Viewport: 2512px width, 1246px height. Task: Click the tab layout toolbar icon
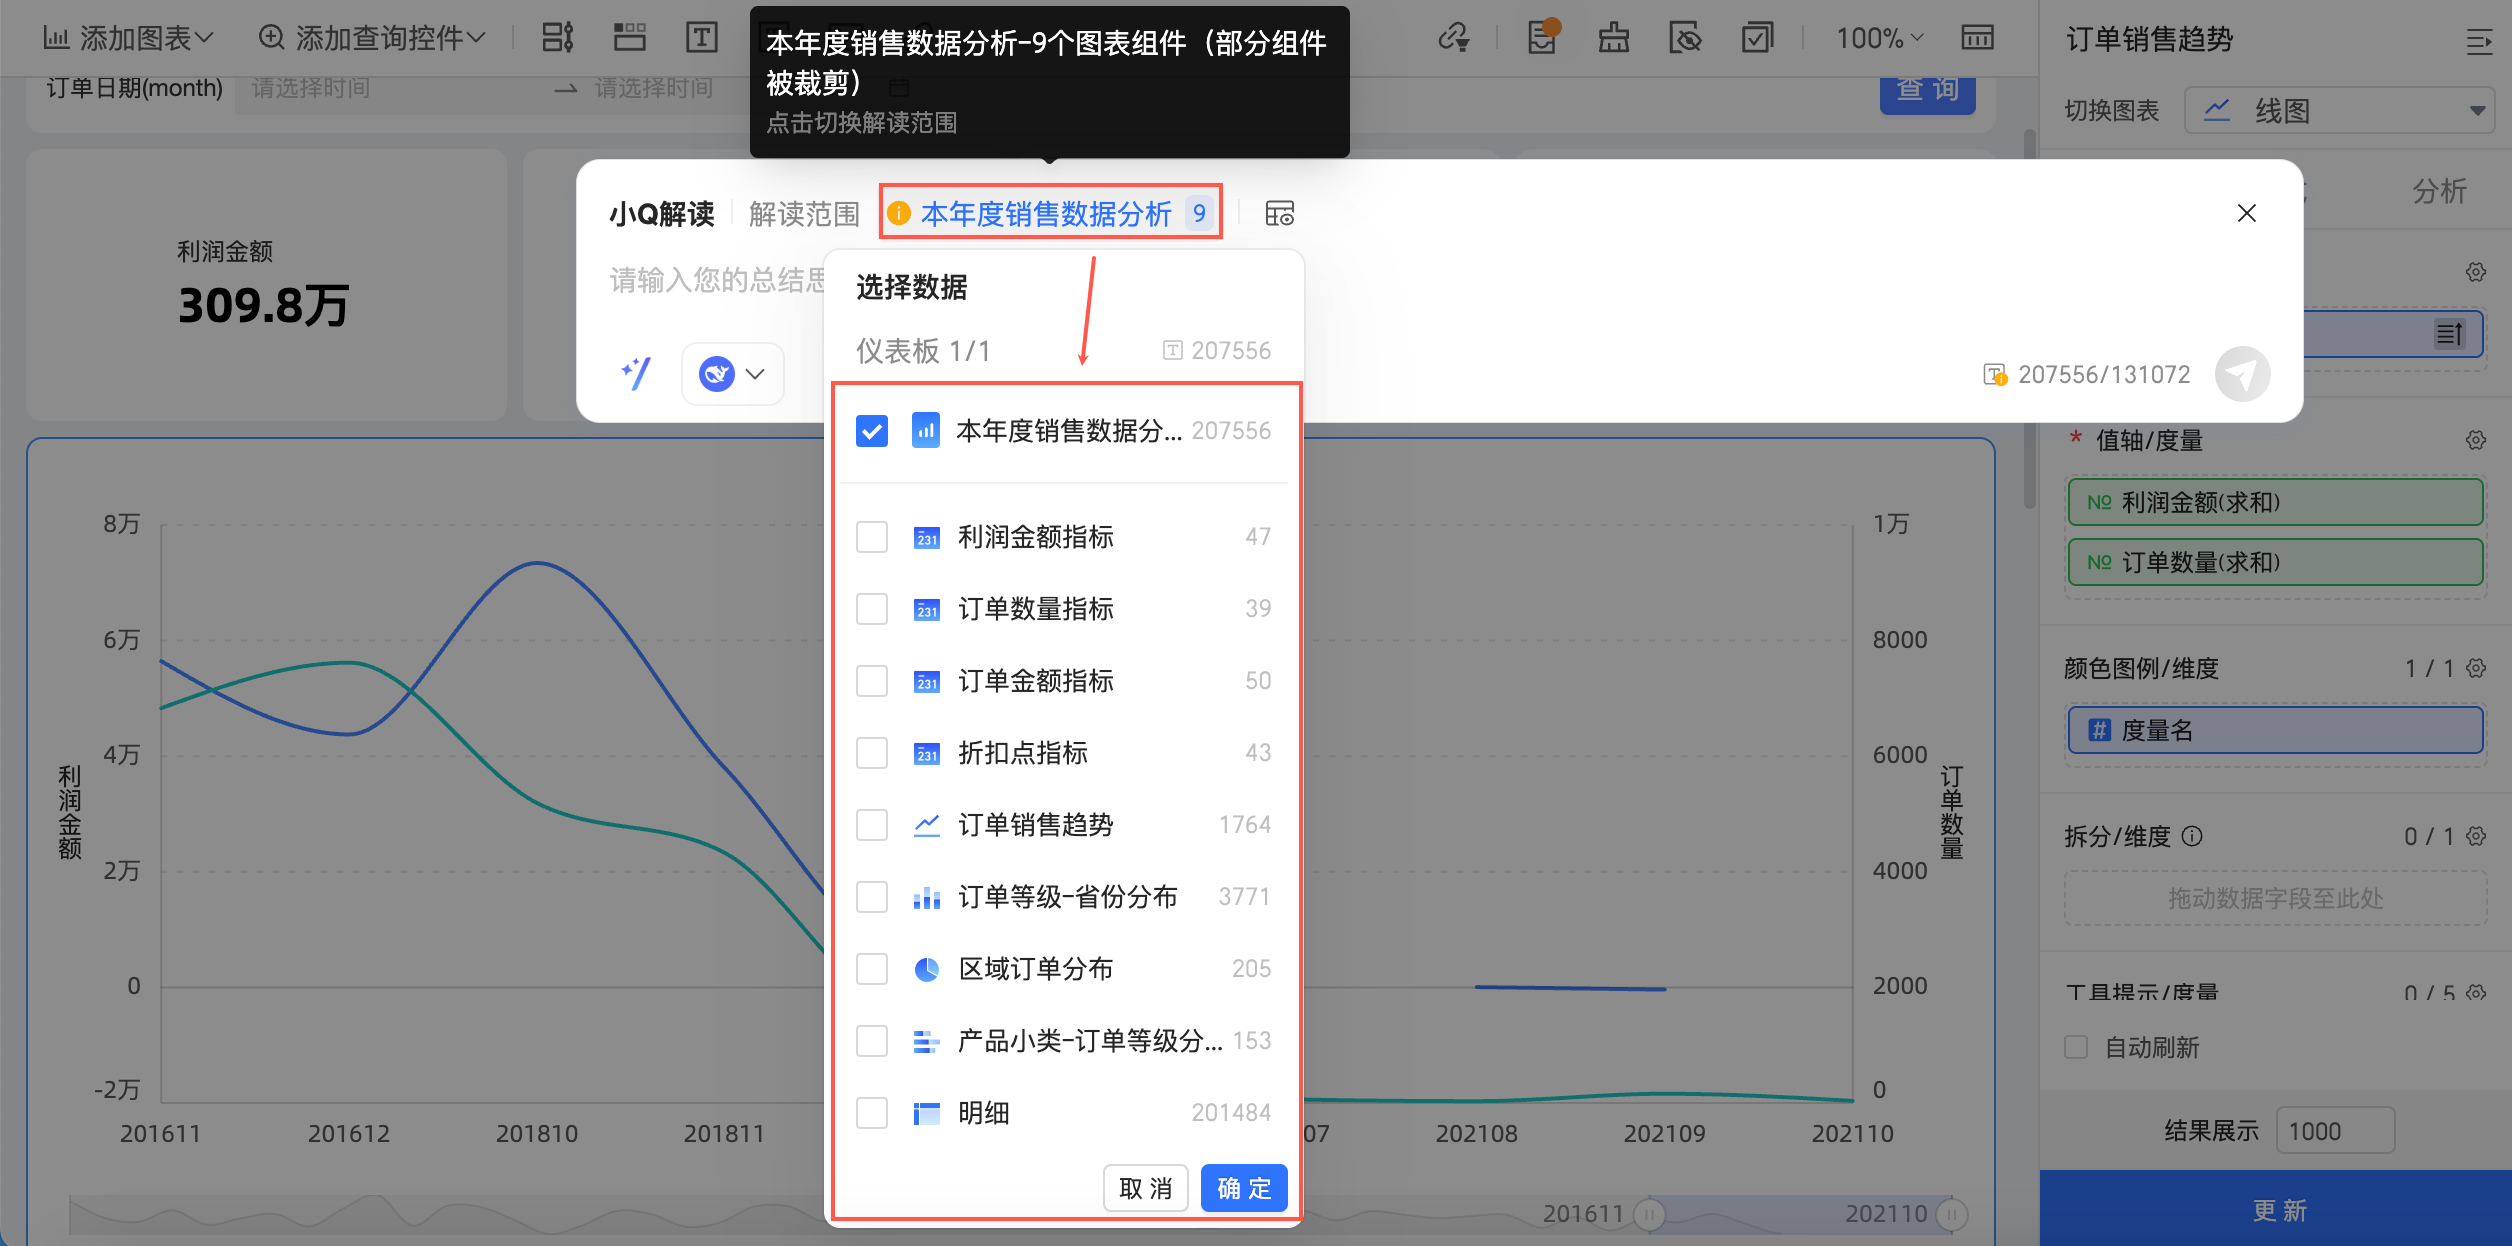(629, 38)
